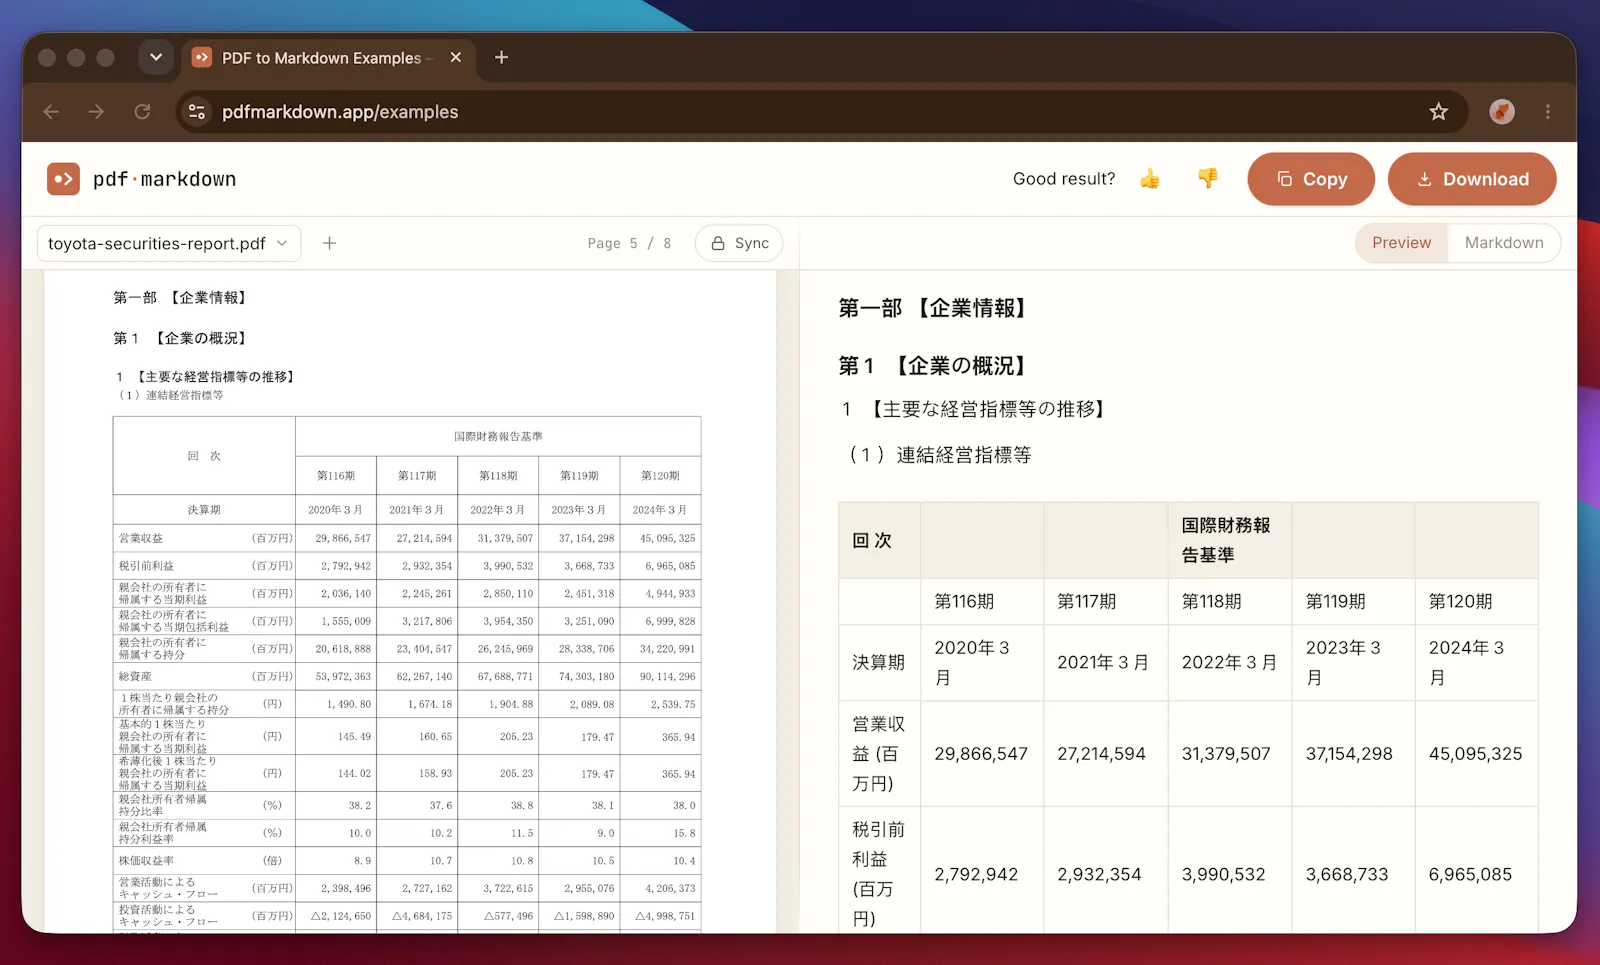Click the thumbs down feedback icon
This screenshot has width=1600, height=965.
point(1208,178)
